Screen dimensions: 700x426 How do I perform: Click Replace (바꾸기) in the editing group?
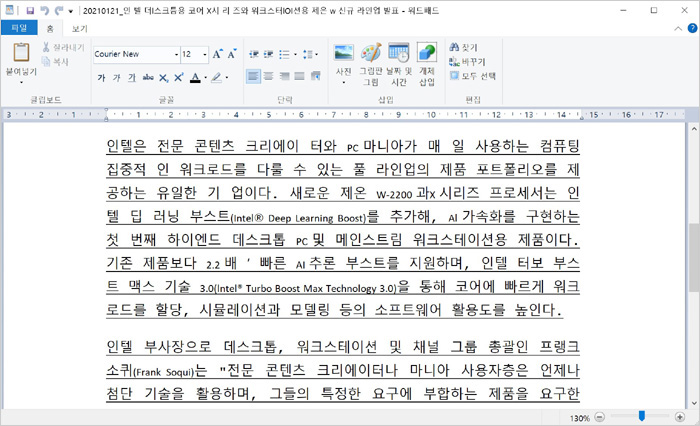point(467,62)
